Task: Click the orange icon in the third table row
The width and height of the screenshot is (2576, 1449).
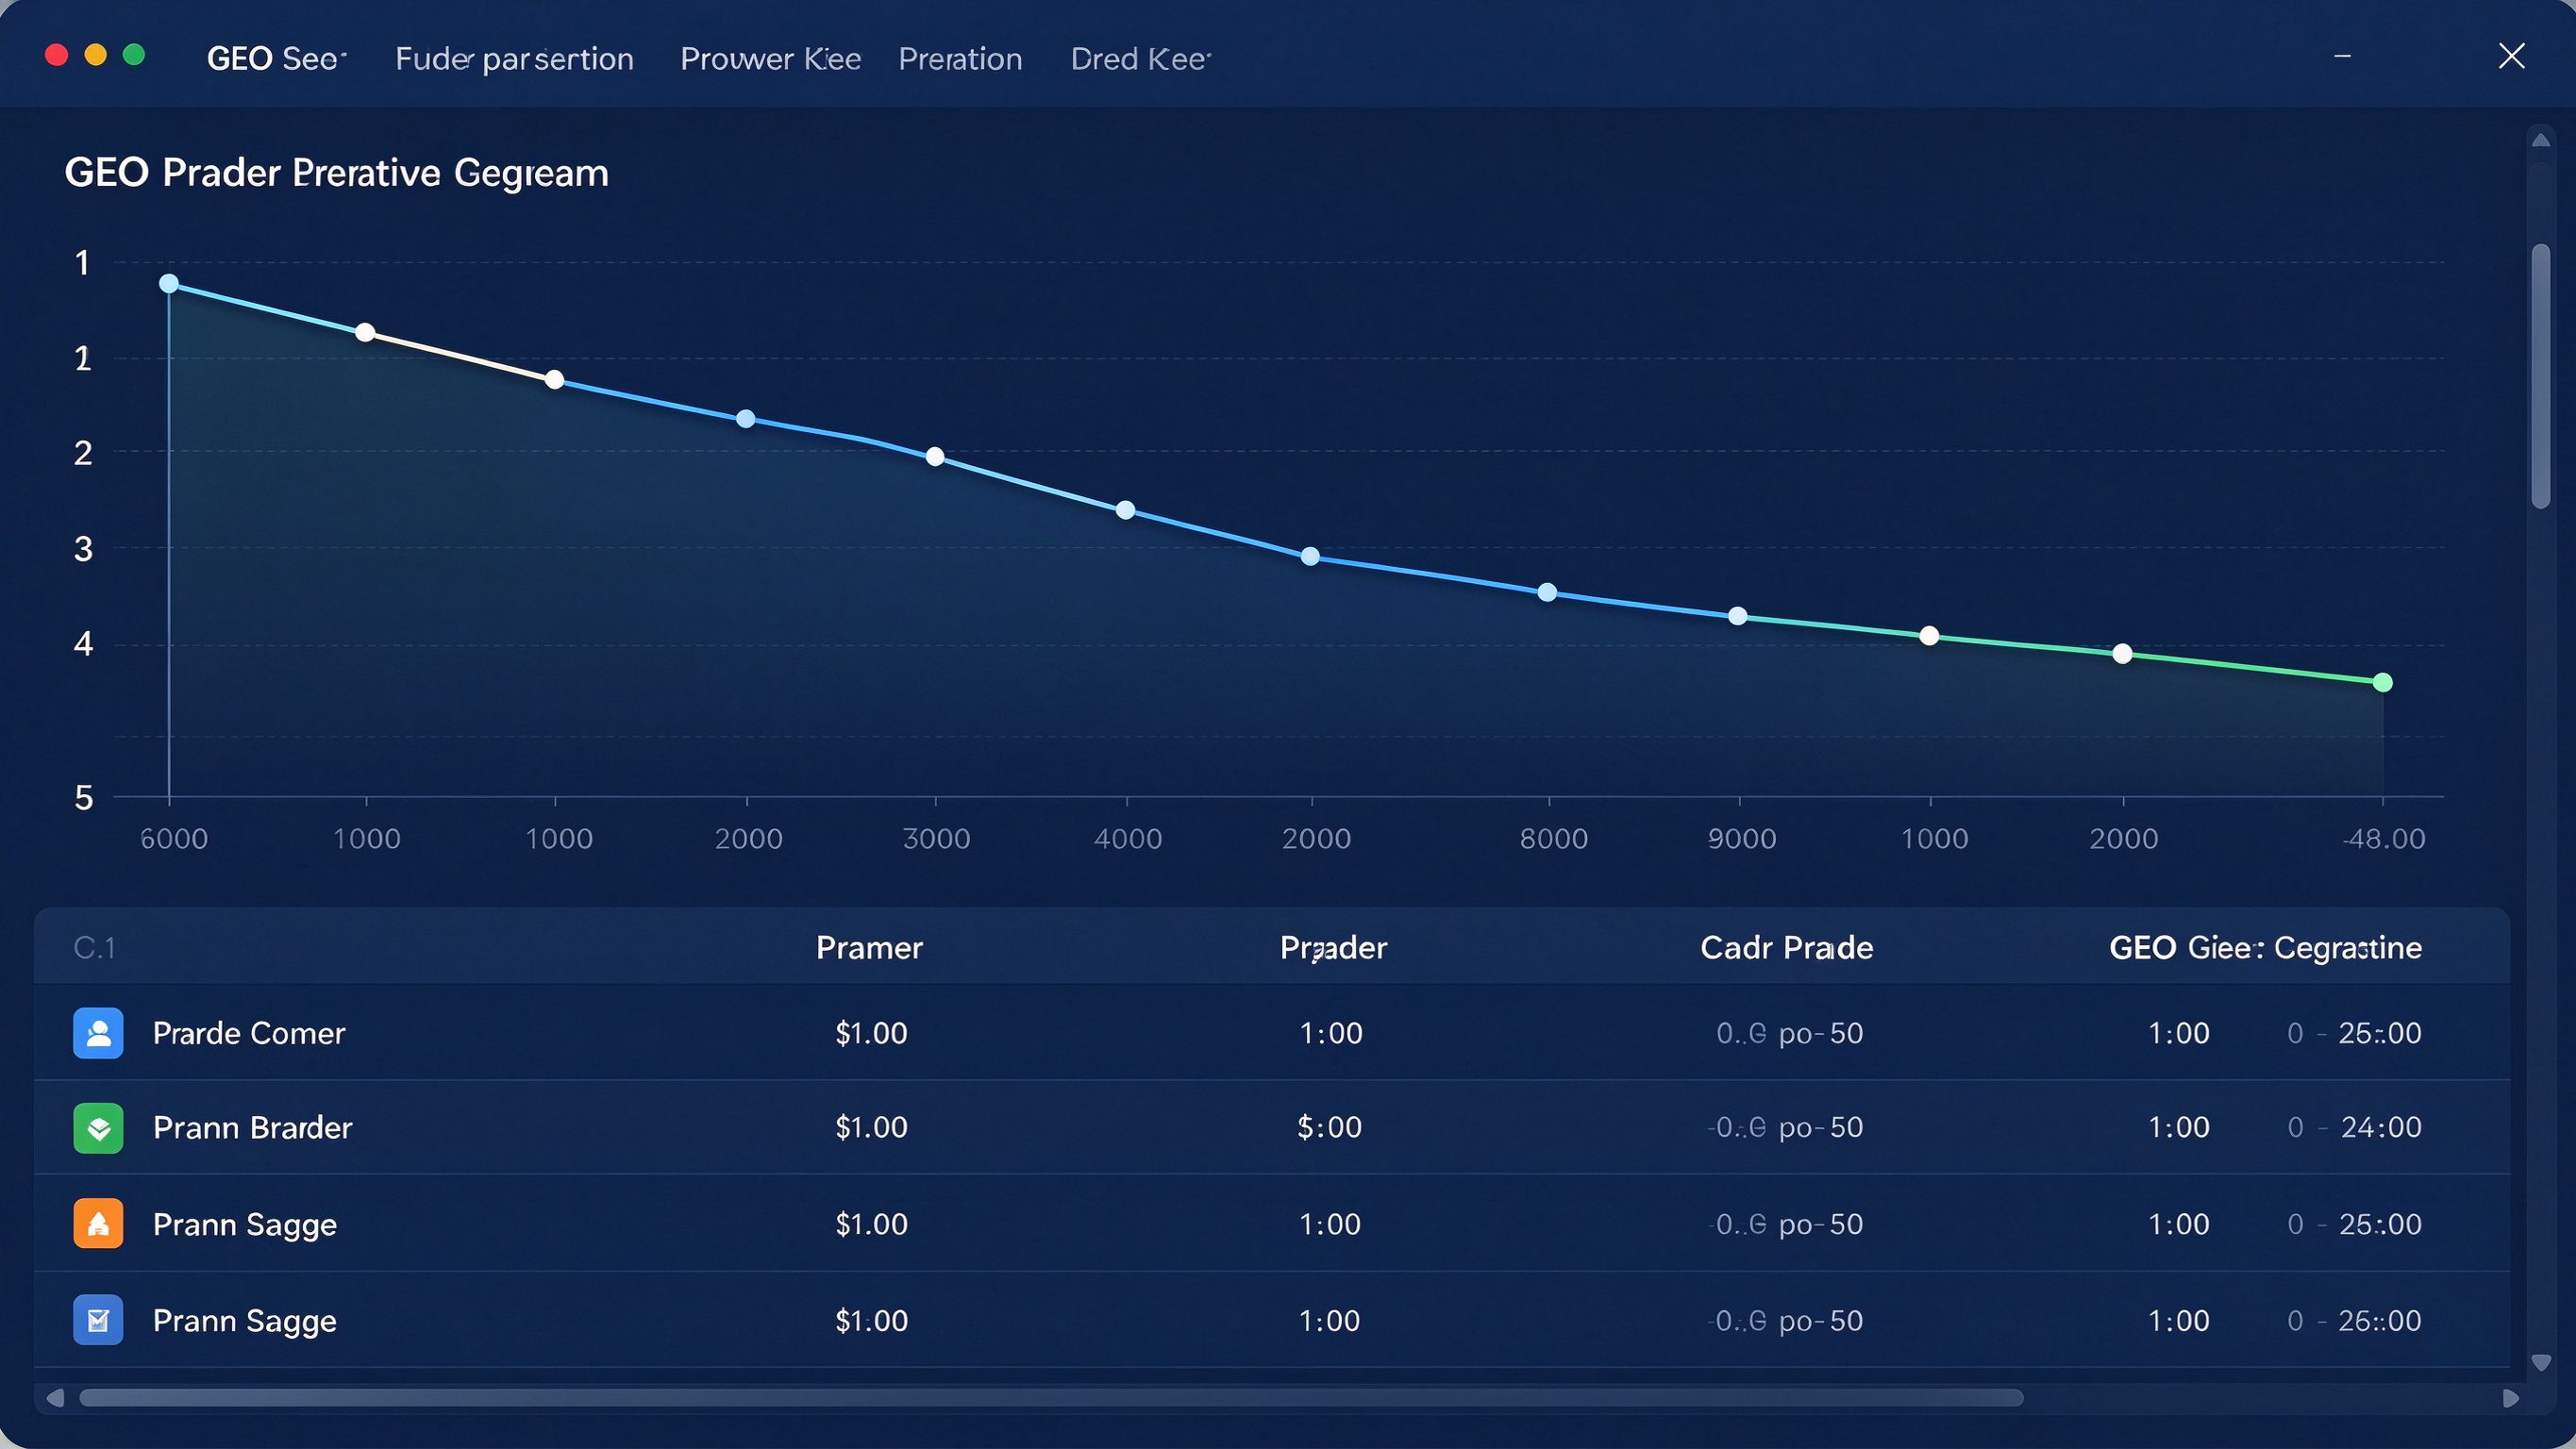Action: point(98,1224)
